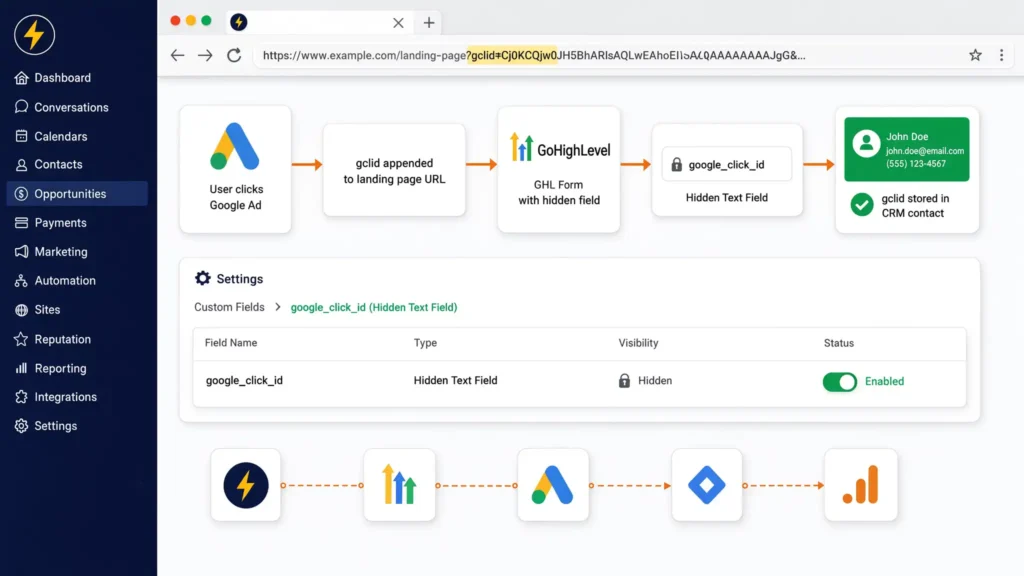
Task: Open Contacts in the sidebar
Action: pyautogui.click(x=49, y=165)
